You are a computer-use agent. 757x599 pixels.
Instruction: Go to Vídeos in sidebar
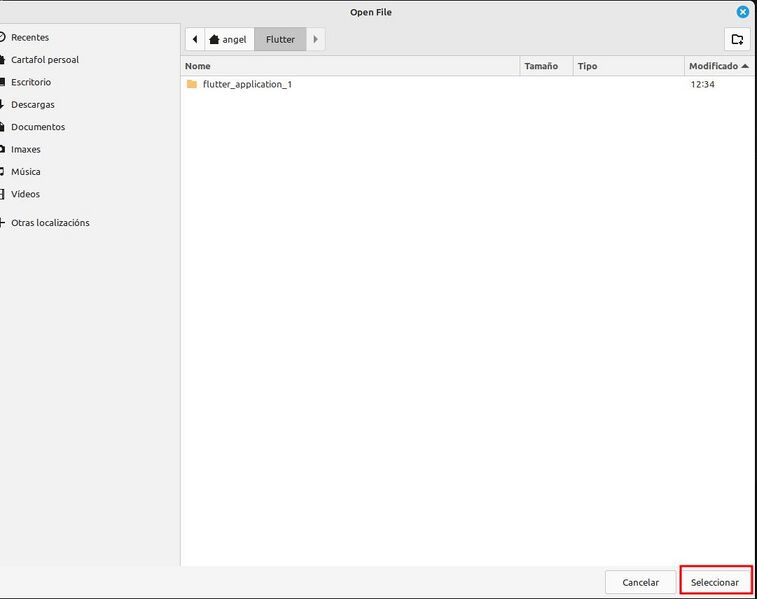[x=90, y=194]
